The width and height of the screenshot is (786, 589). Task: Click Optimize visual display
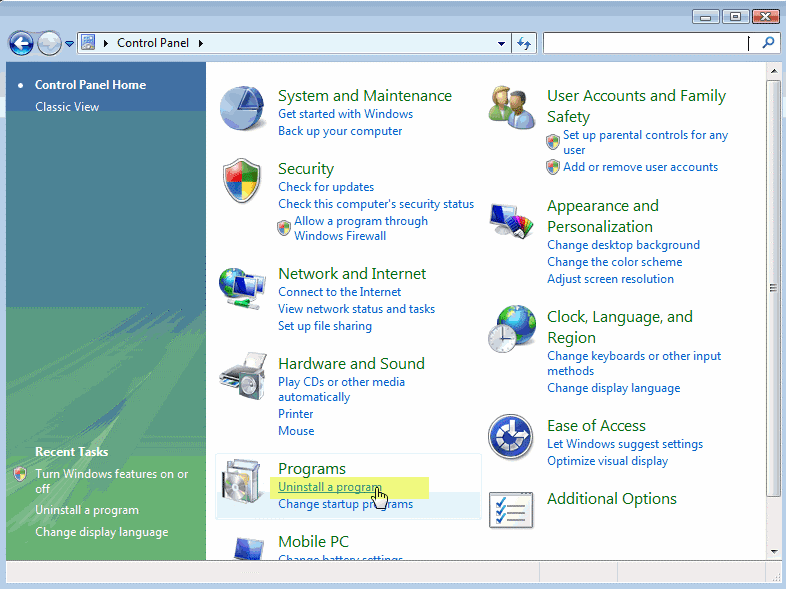pyautogui.click(x=607, y=461)
